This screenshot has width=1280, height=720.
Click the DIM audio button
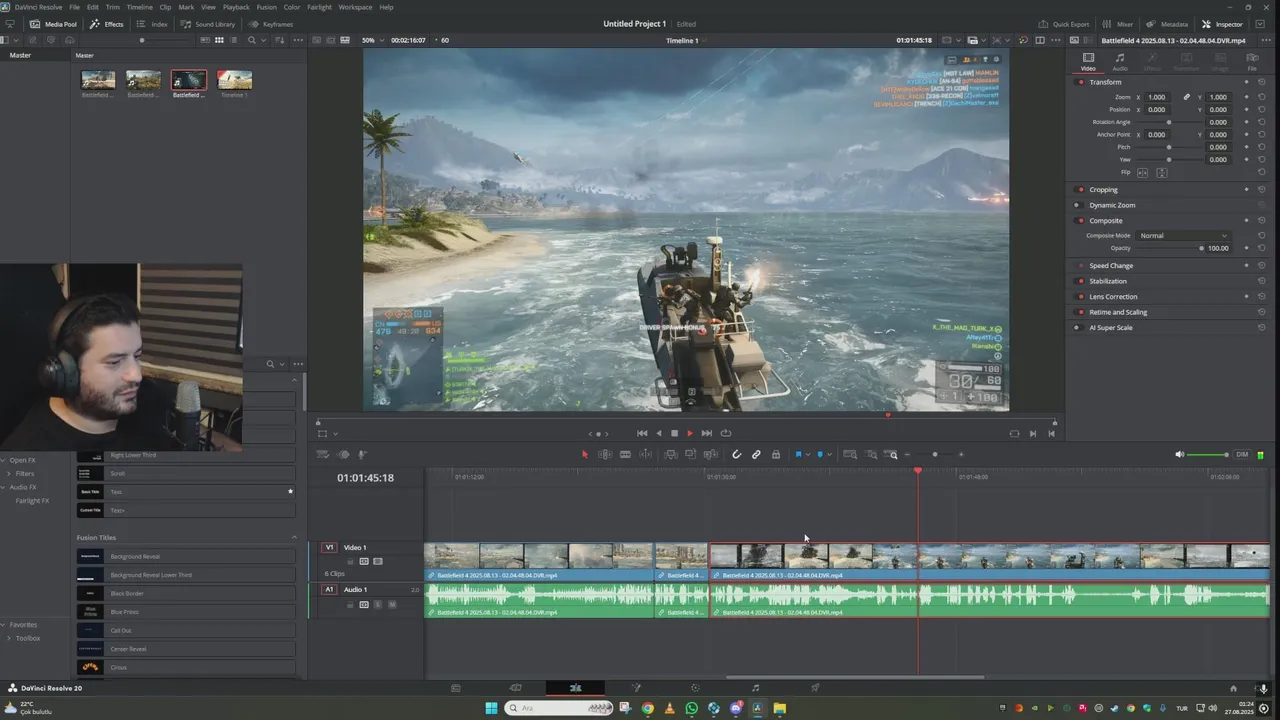pyautogui.click(x=1242, y=455)
